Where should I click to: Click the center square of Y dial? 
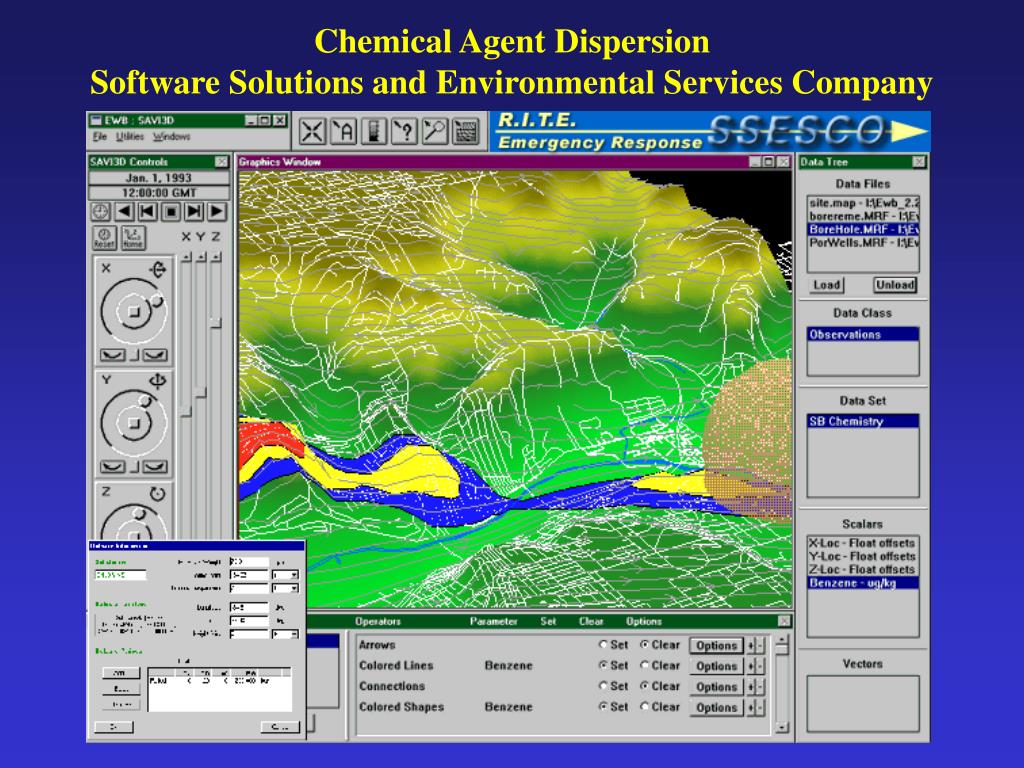point(134,424)
